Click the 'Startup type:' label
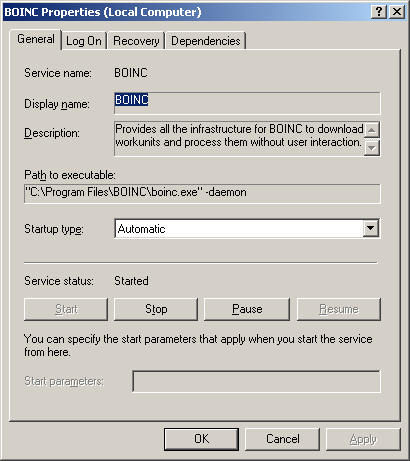 click(x=54, y=229)
